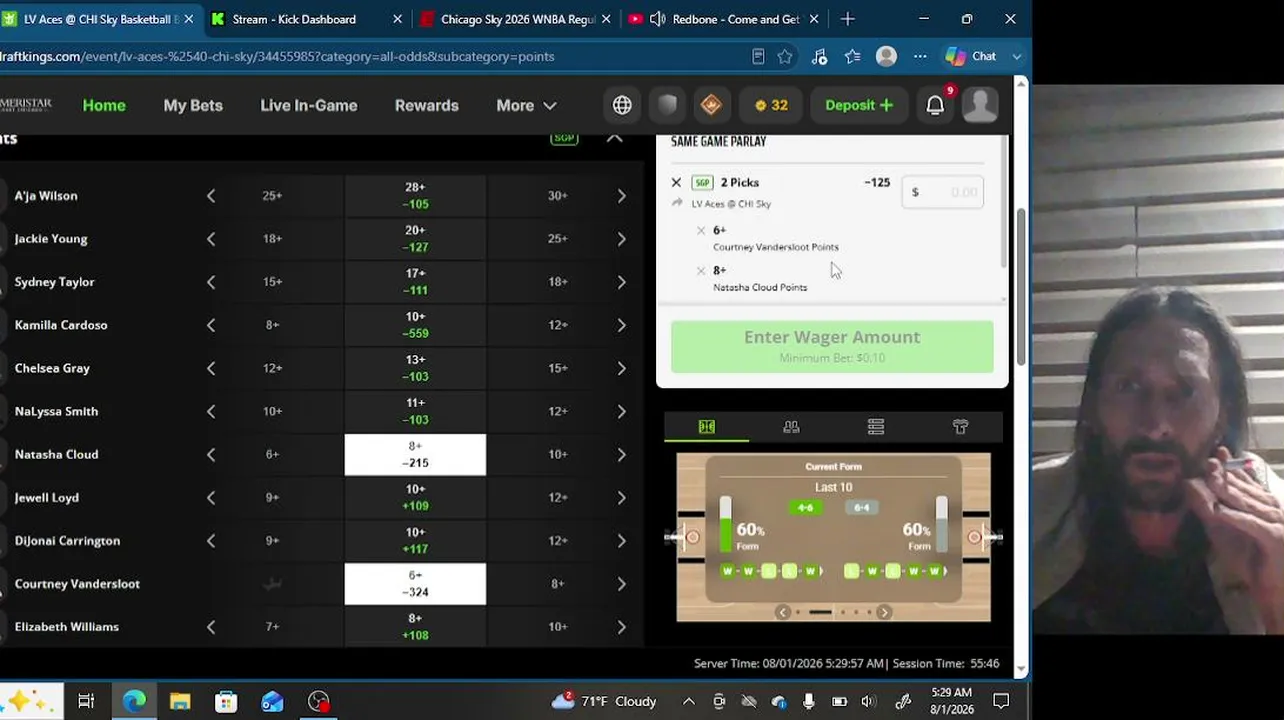Select DiJonai Carrington 10+ points at +117
The height and width of the screenshot is (720, 1284).
coord(416,540)
